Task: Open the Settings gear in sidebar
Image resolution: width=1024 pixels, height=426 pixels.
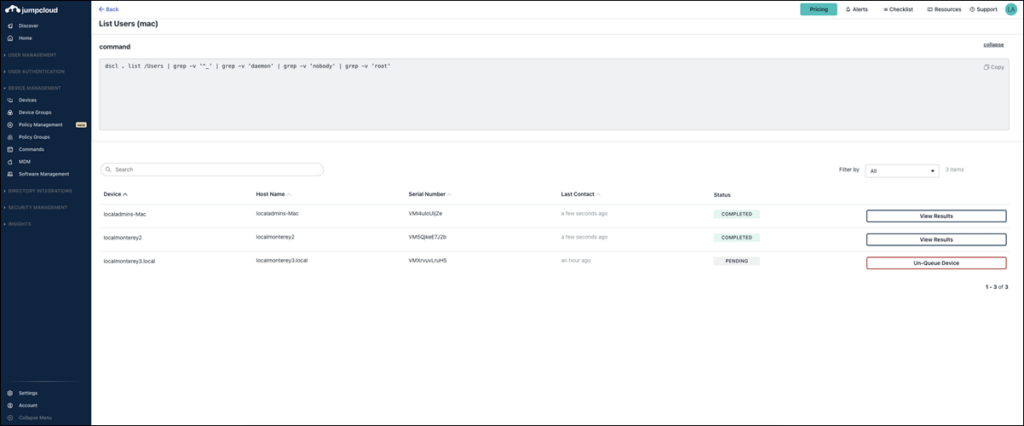Action: coord(27,393)
